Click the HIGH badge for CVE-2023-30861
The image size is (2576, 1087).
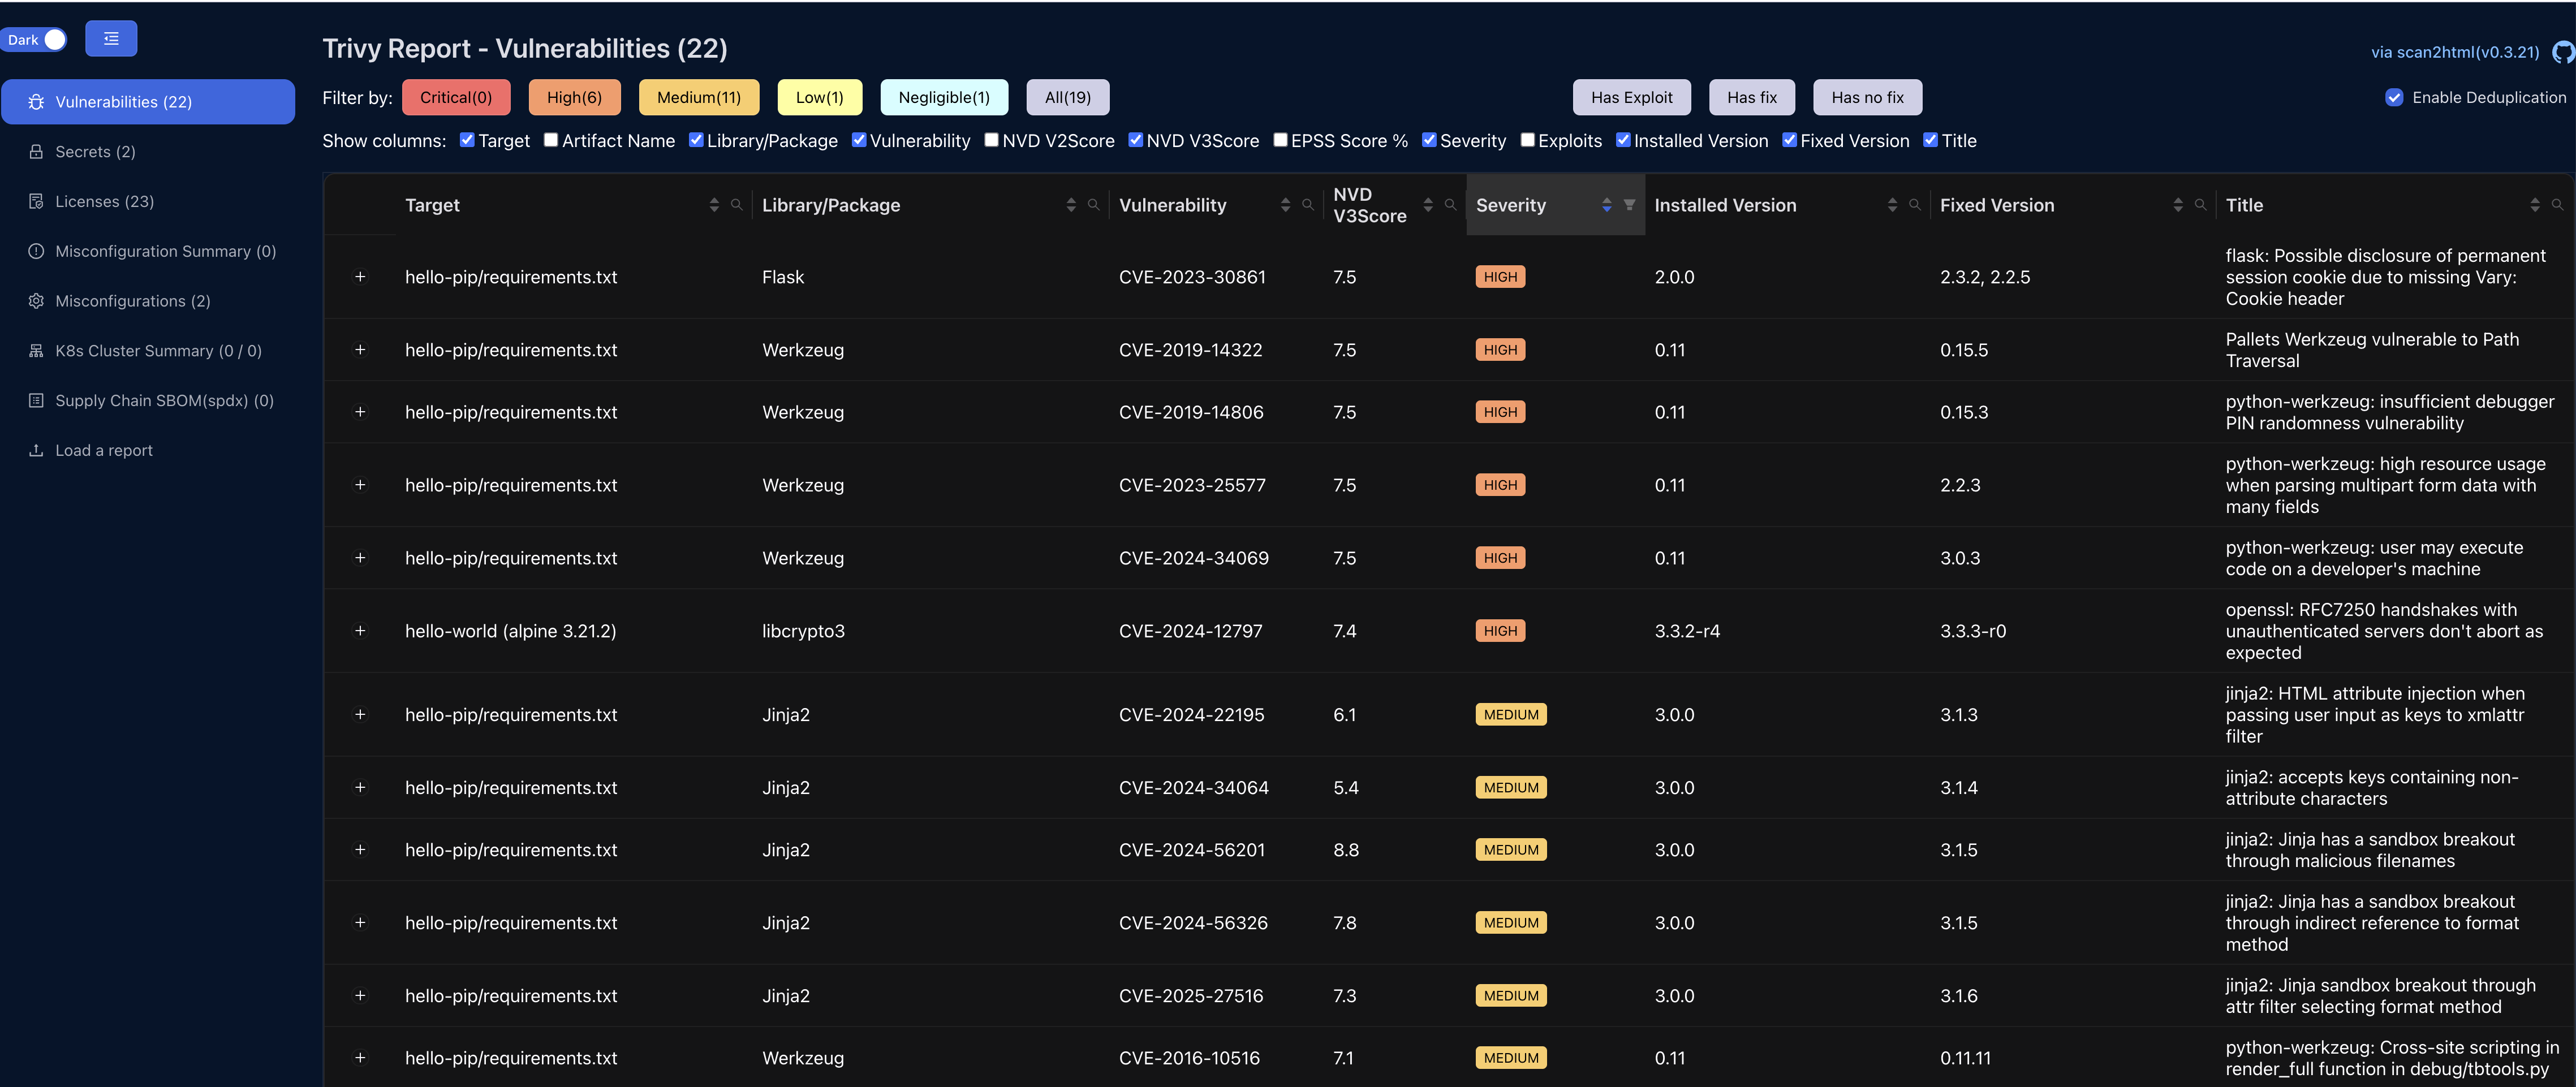pyautogui.click(x=1500, y=277)
